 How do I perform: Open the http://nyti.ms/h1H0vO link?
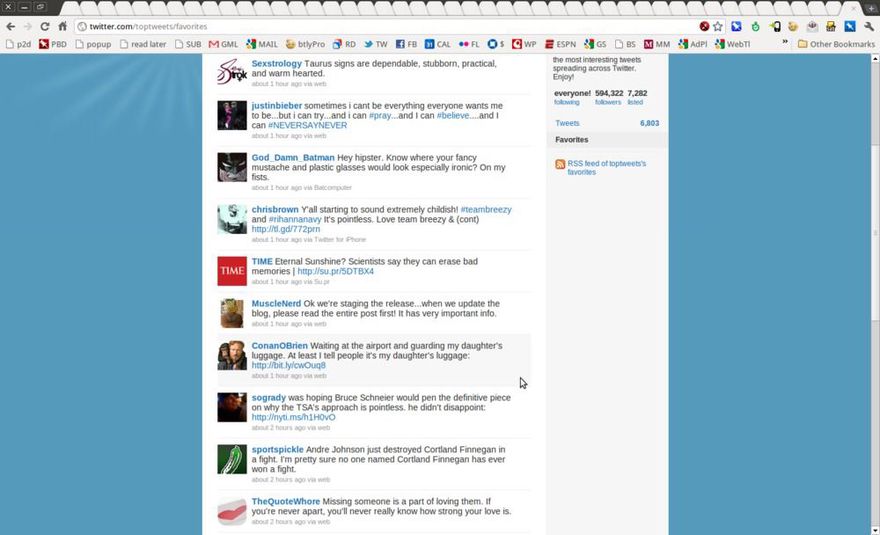pos(294,418)
